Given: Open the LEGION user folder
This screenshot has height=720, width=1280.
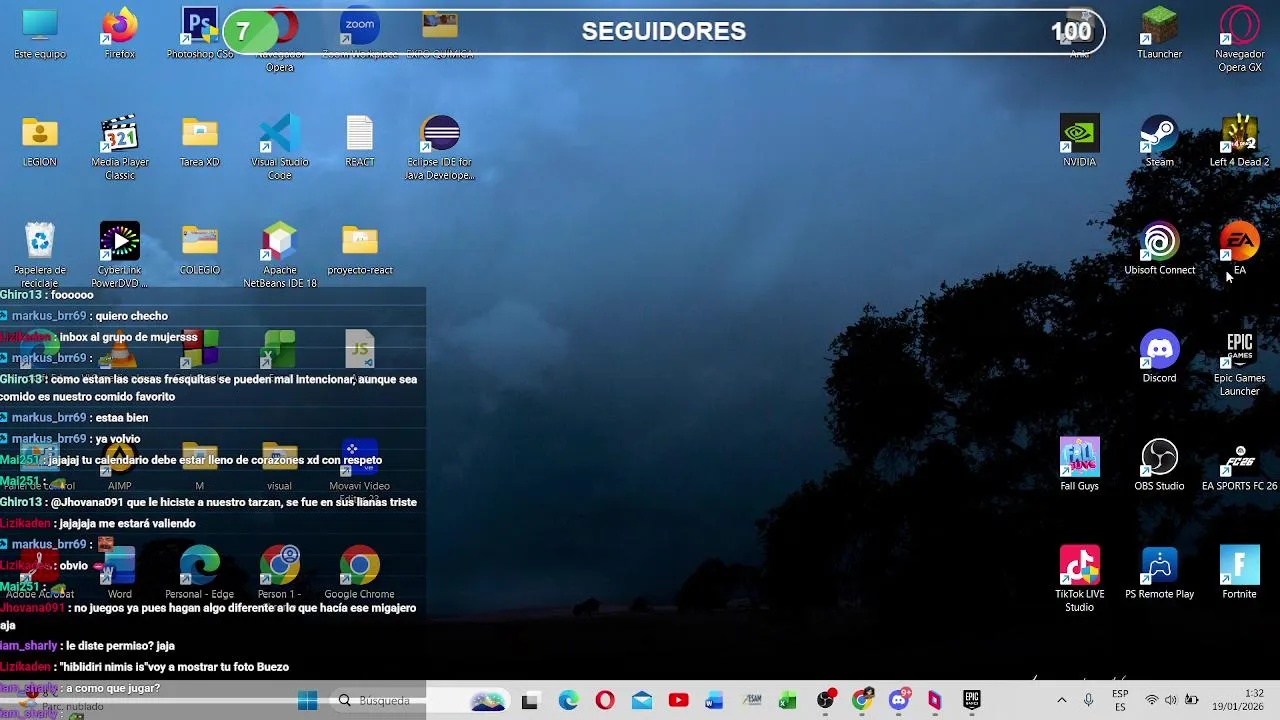Looking at the screenshot, I should (40, 141).
